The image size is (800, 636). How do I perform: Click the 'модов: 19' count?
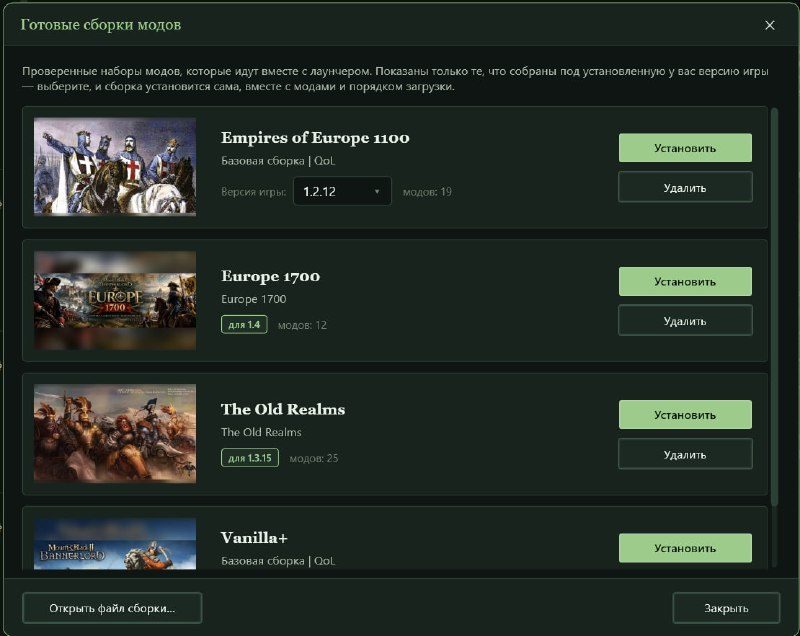(x=427, y=192)
